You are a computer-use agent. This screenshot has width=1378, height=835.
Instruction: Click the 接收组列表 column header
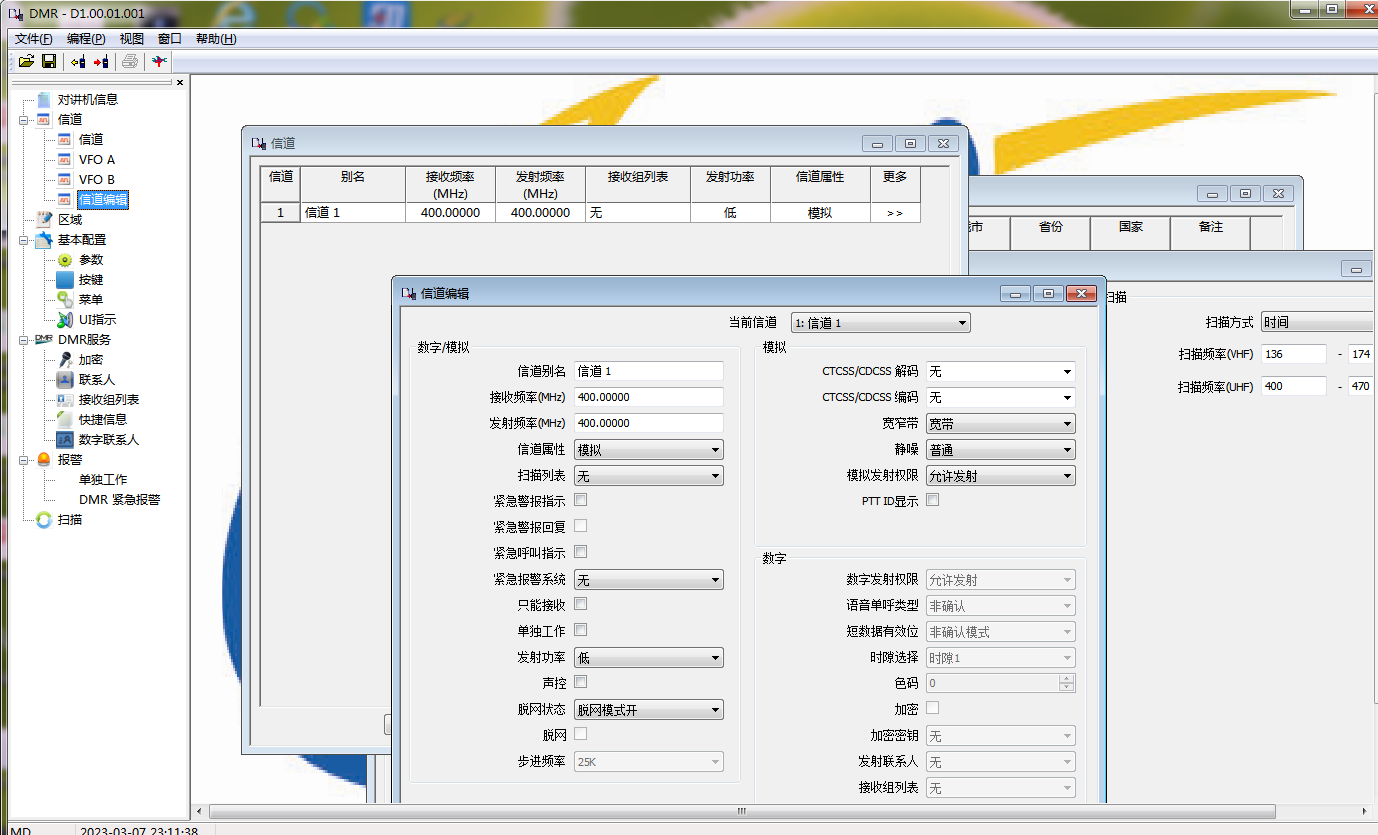point(637,177)
